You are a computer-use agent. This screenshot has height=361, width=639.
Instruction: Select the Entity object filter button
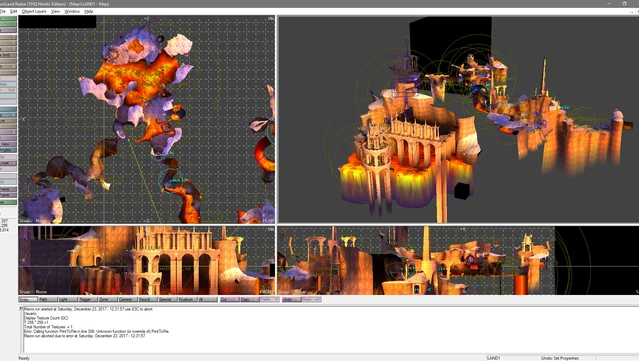[28, 299]
